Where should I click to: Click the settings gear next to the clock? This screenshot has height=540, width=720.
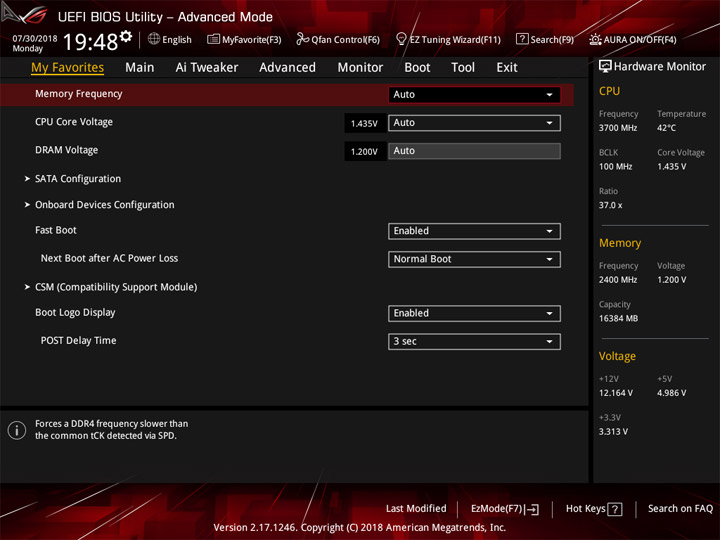coord(126,36)
